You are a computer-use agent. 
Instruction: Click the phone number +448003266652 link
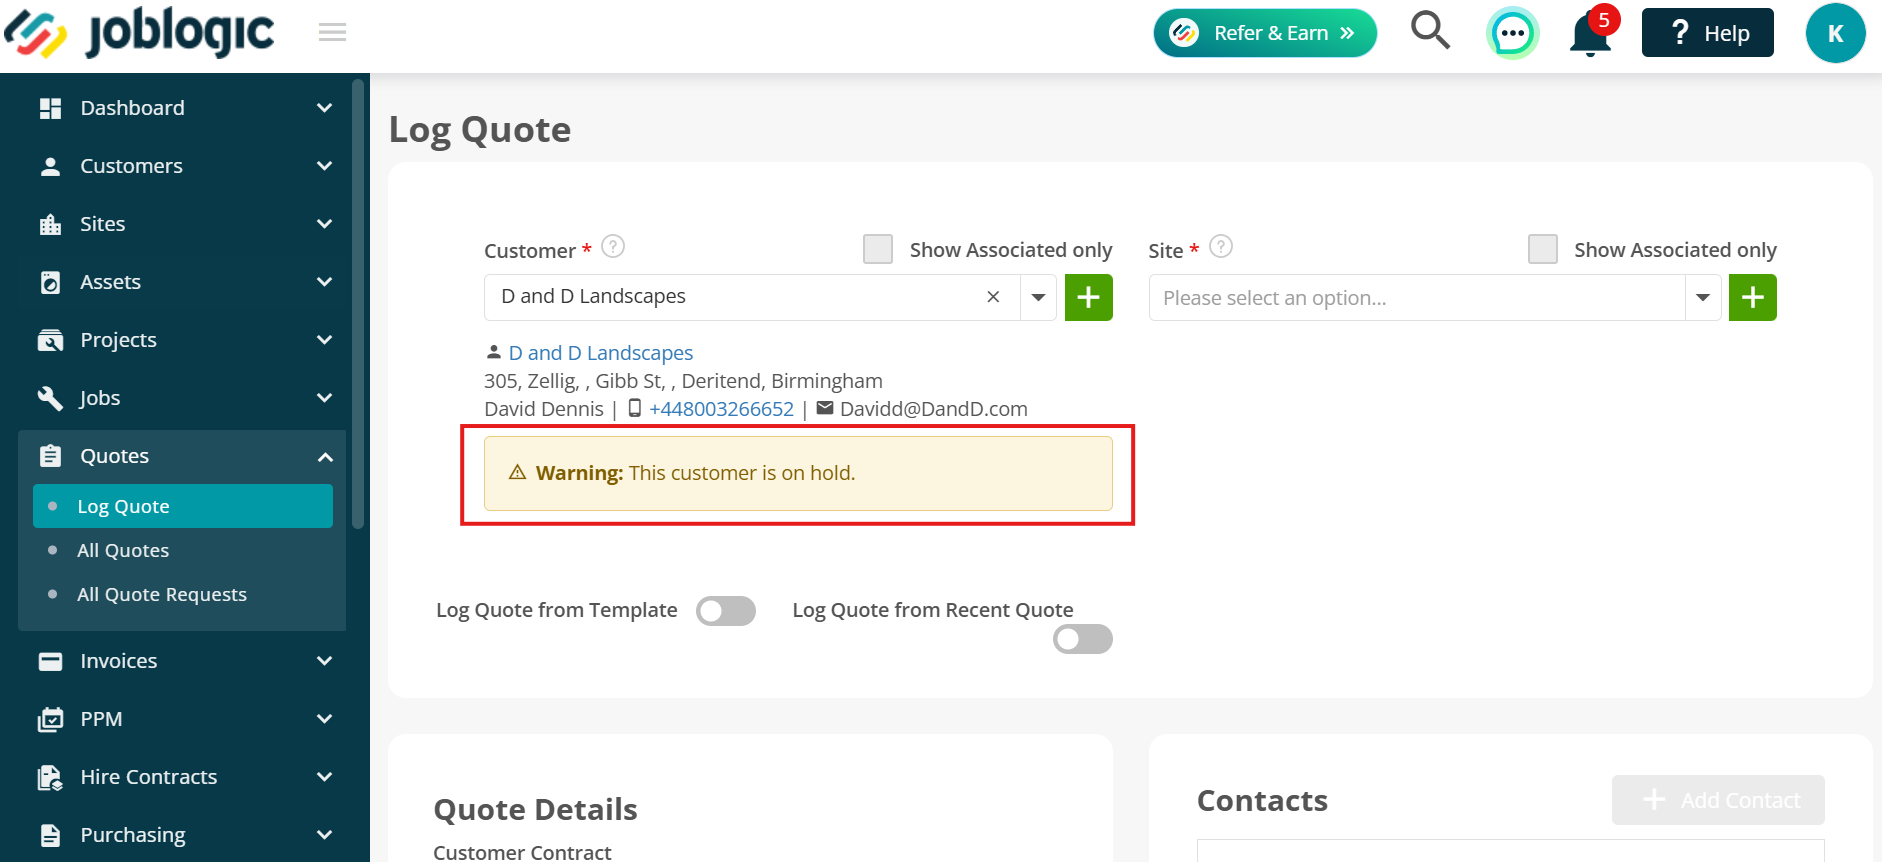coord(721,409)
